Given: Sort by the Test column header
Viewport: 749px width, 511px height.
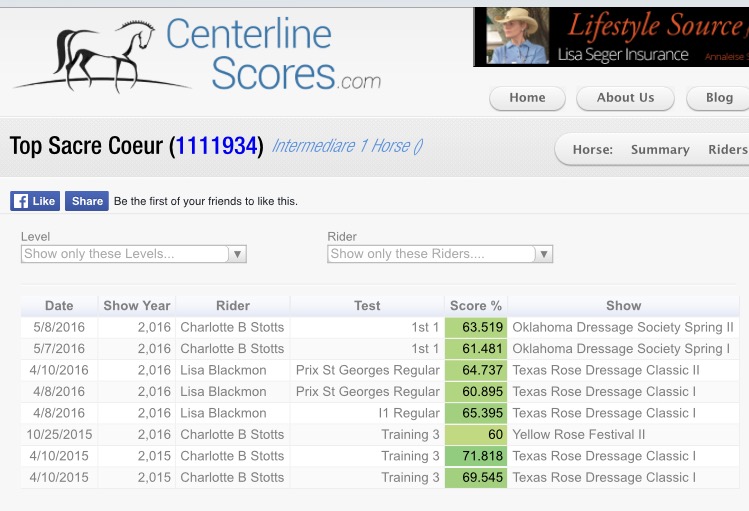Looking at the screenshot, I should point(367,306).
